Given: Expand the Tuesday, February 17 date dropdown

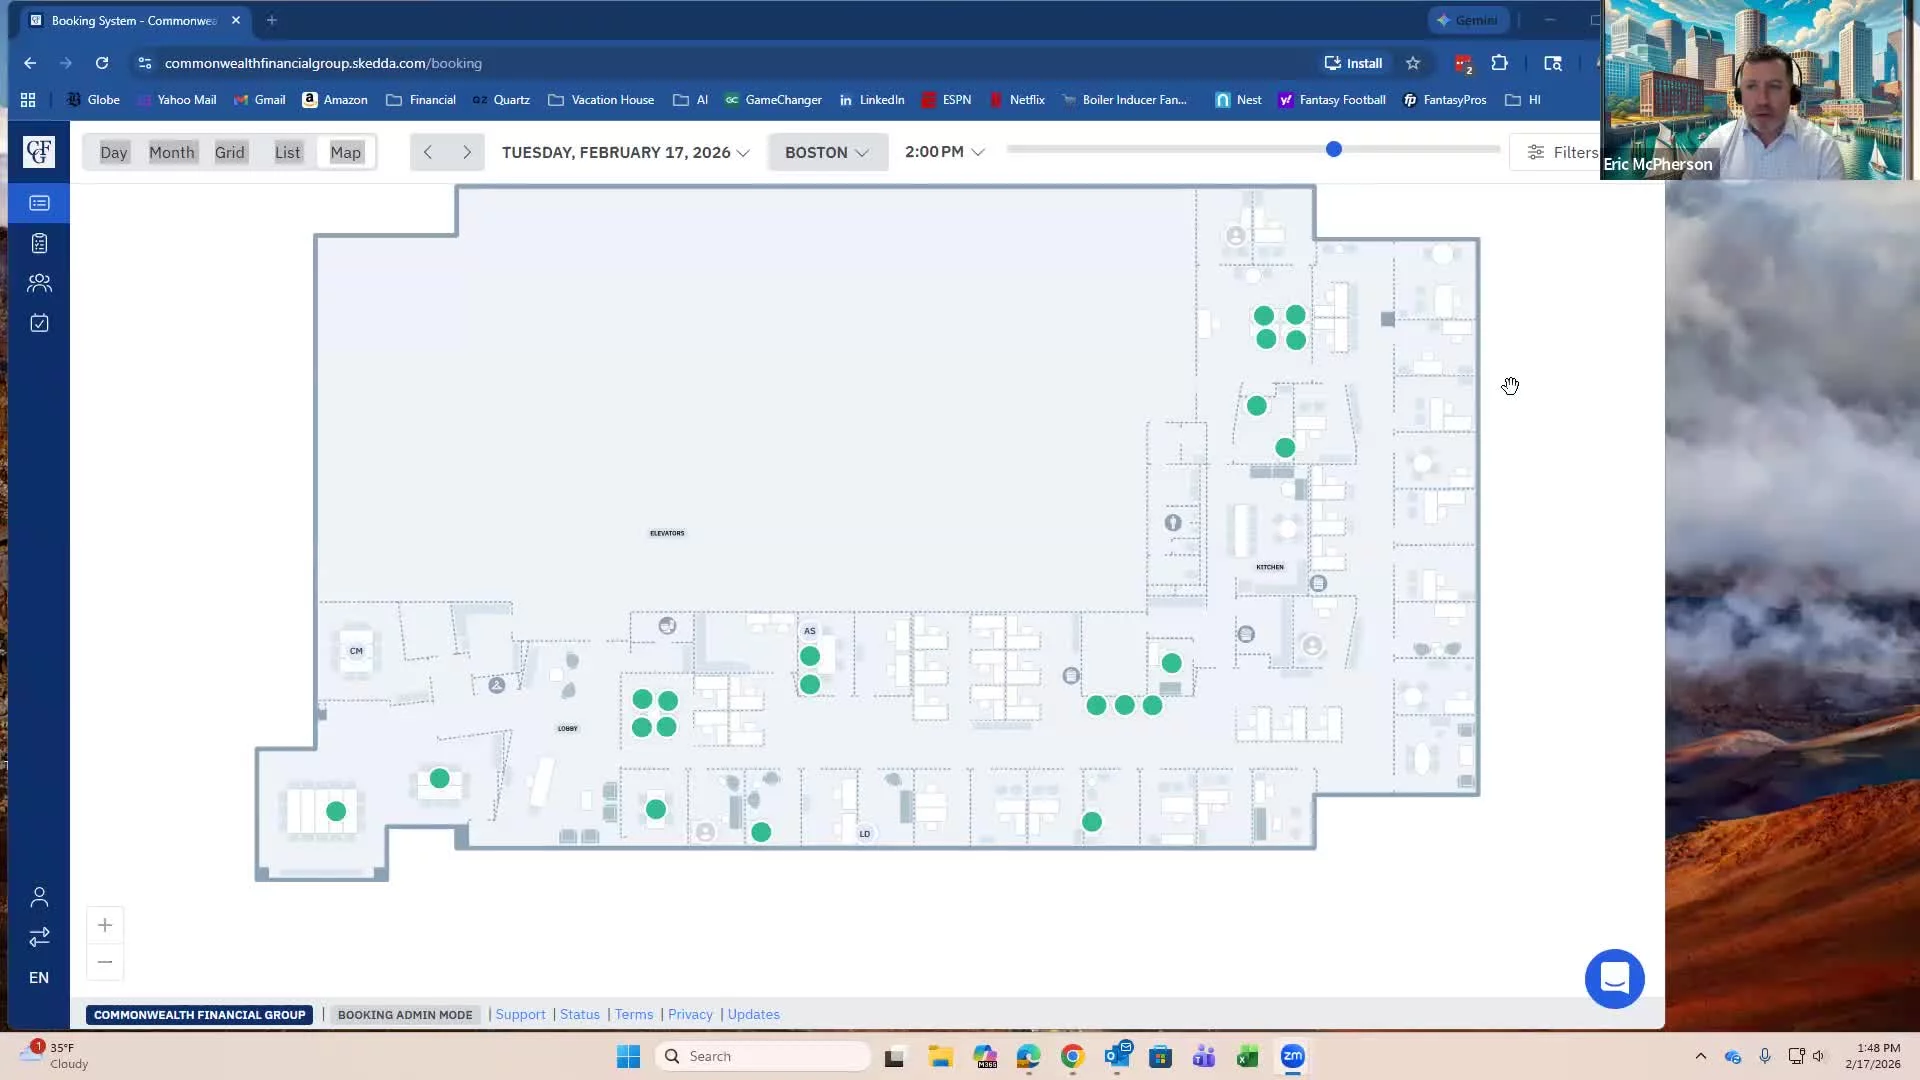Looking at the screenshot, I should point(625,152).
